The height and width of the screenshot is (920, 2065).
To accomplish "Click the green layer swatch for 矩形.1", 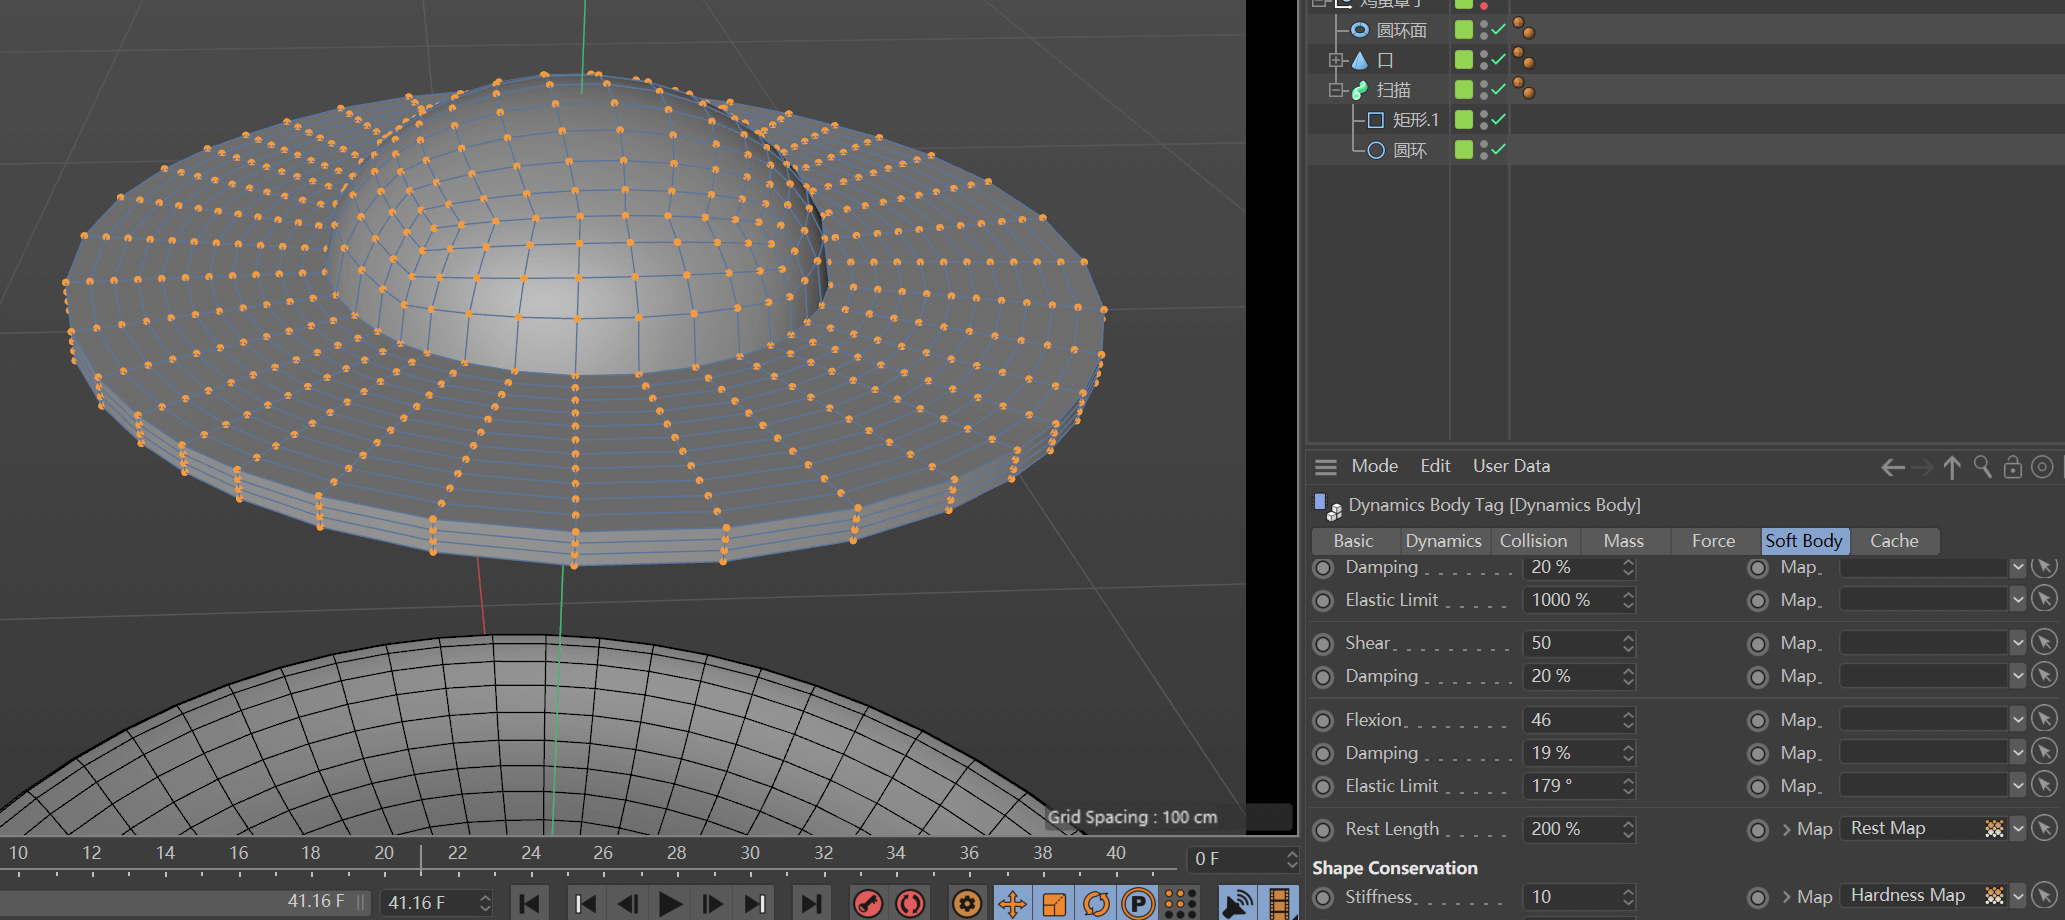I will [x=1464, y=119].
